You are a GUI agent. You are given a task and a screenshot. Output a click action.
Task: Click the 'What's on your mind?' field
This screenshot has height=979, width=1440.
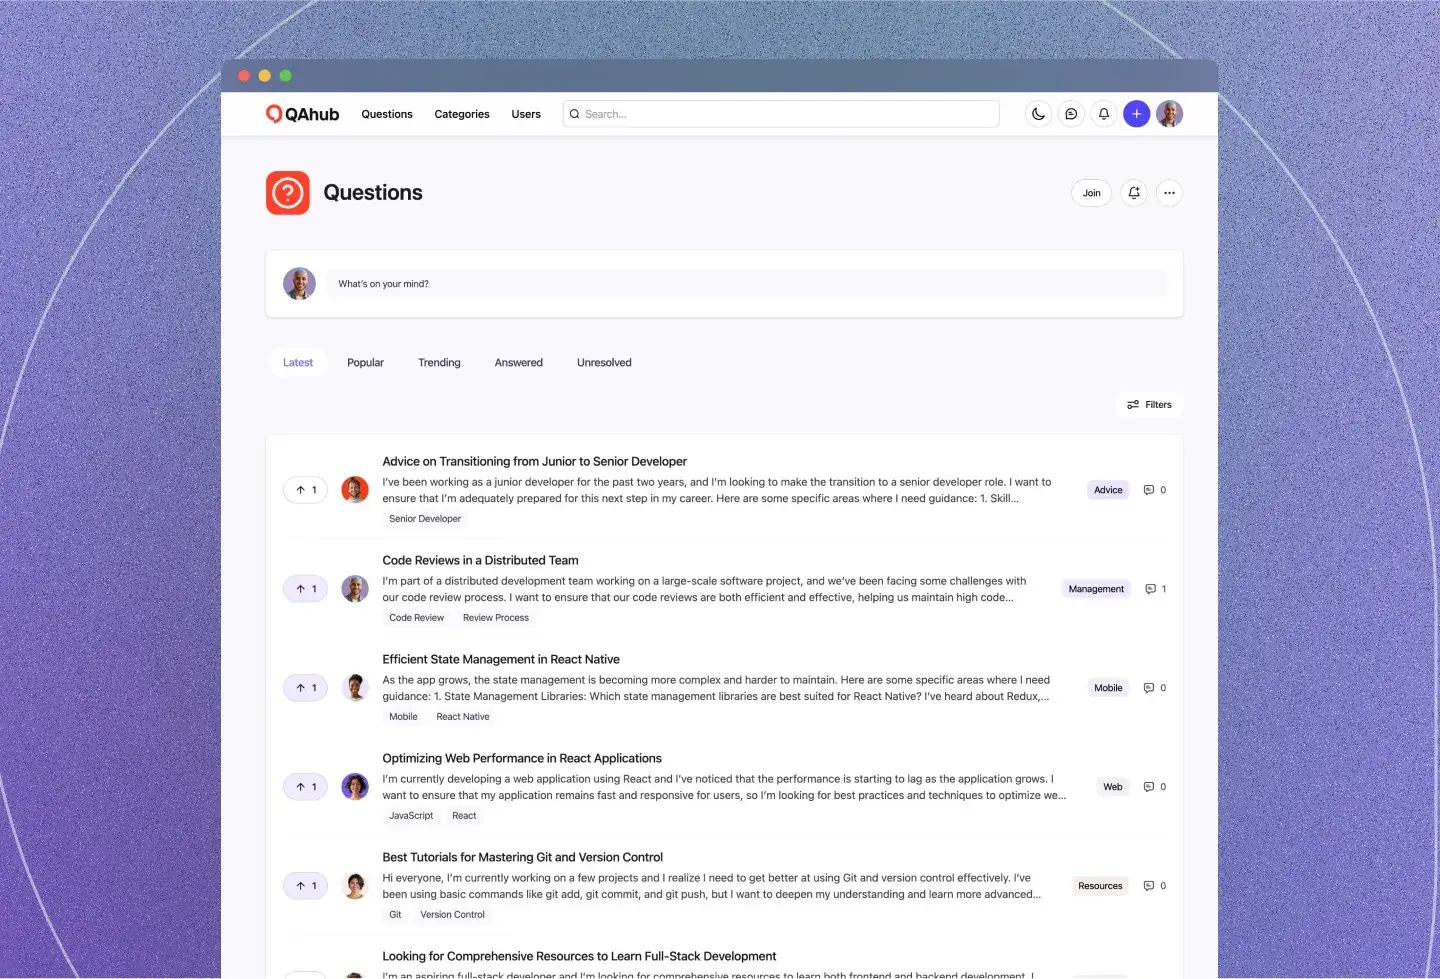tap(746, 284)
